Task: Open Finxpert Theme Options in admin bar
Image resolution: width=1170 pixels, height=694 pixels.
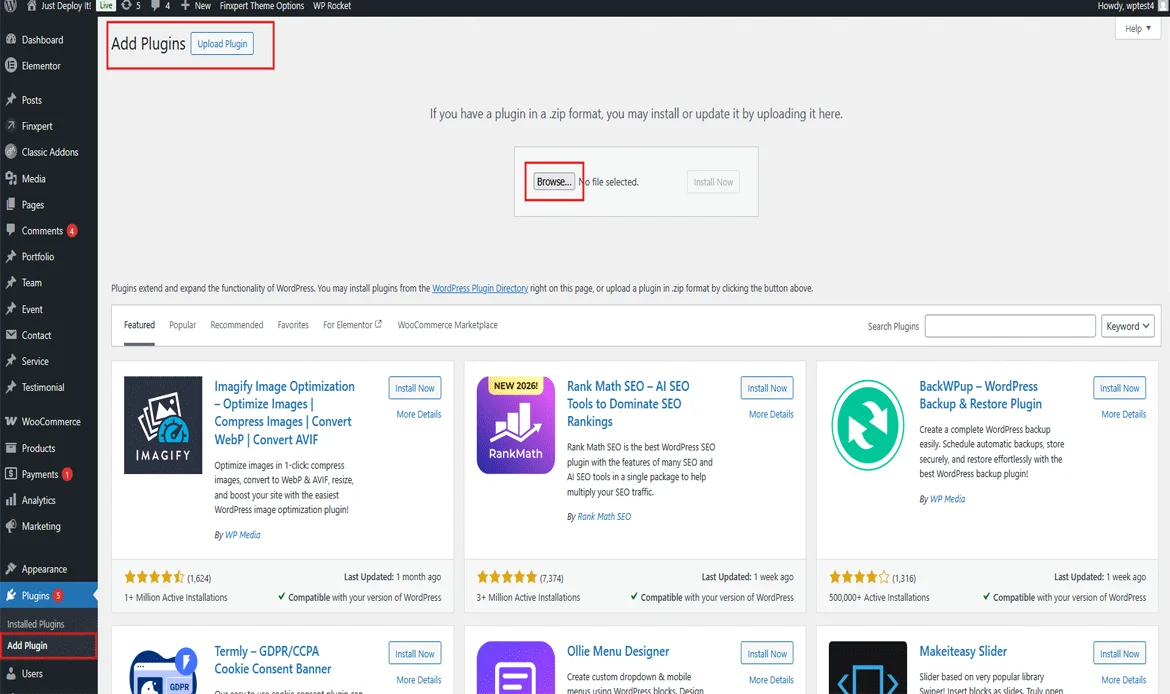Action: click(262, 5)
